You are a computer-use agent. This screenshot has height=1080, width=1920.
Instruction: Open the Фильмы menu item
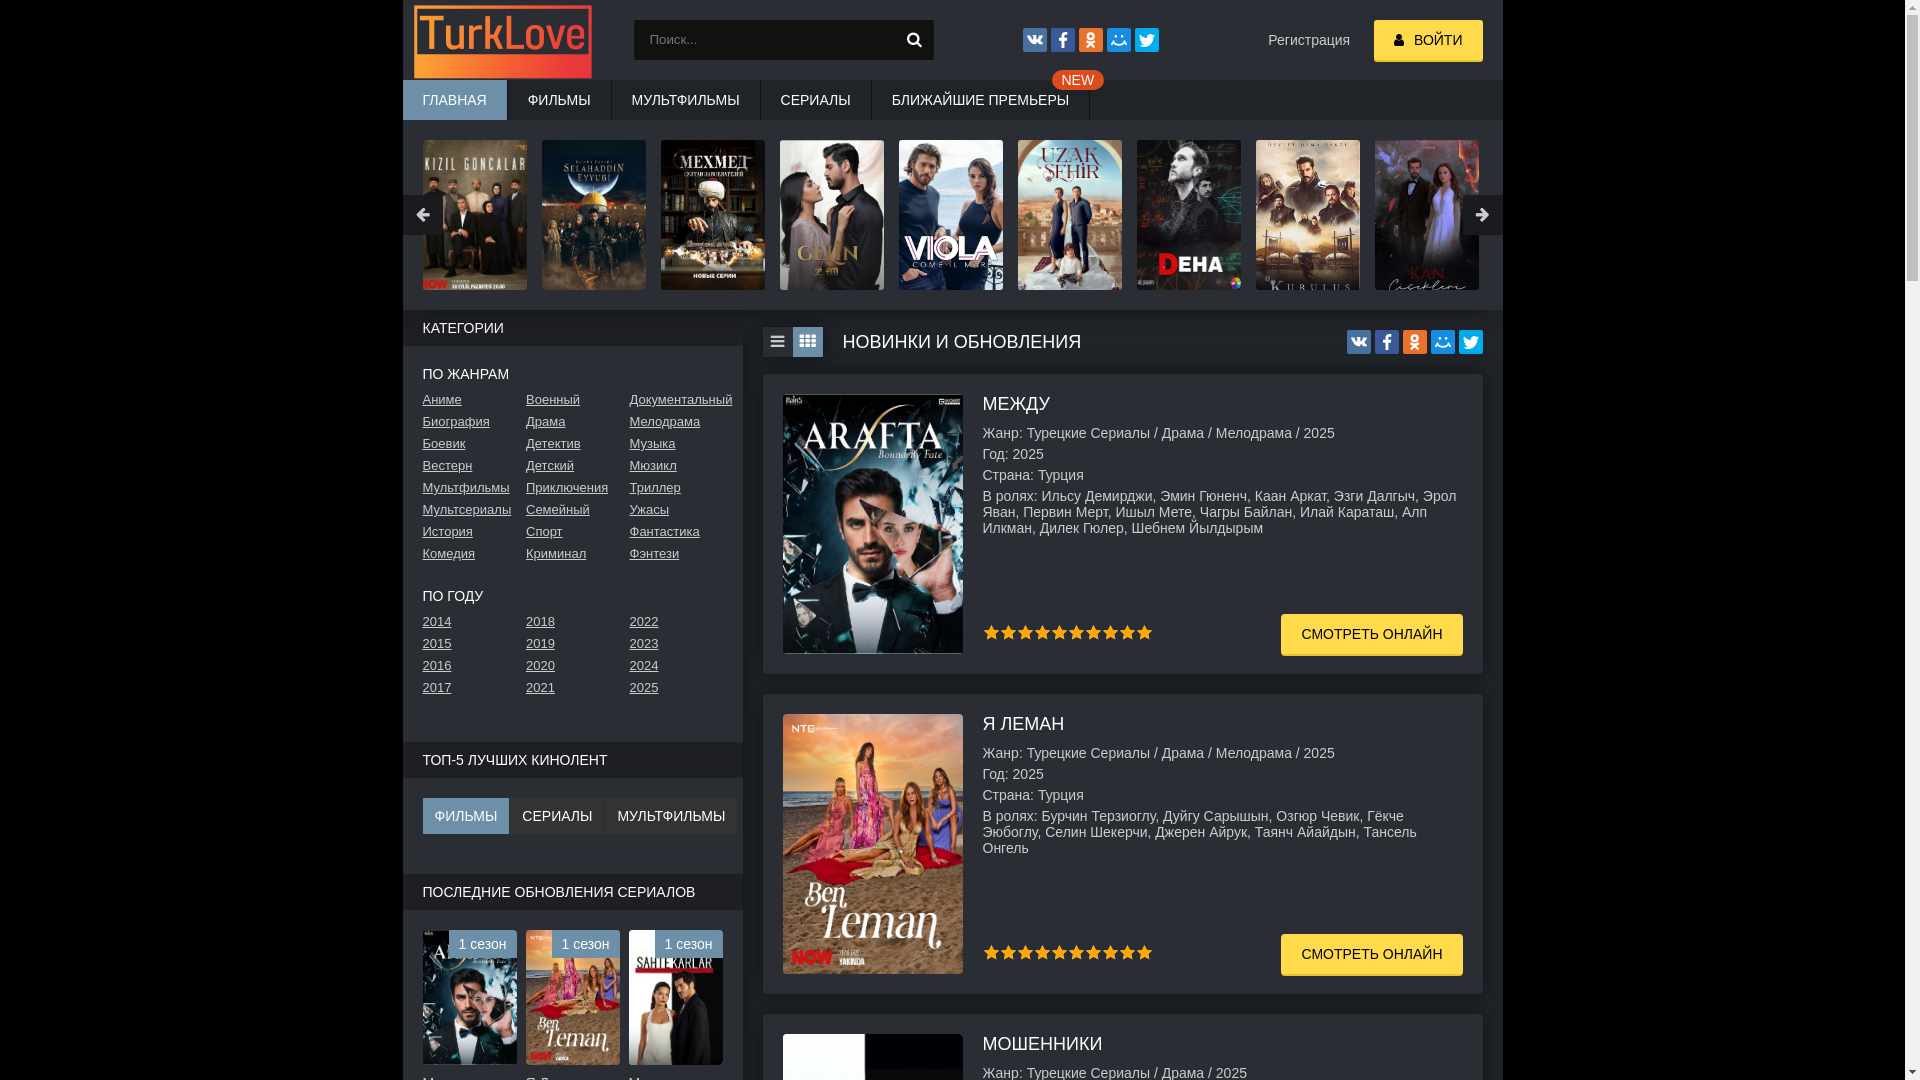tap(559, 100)
